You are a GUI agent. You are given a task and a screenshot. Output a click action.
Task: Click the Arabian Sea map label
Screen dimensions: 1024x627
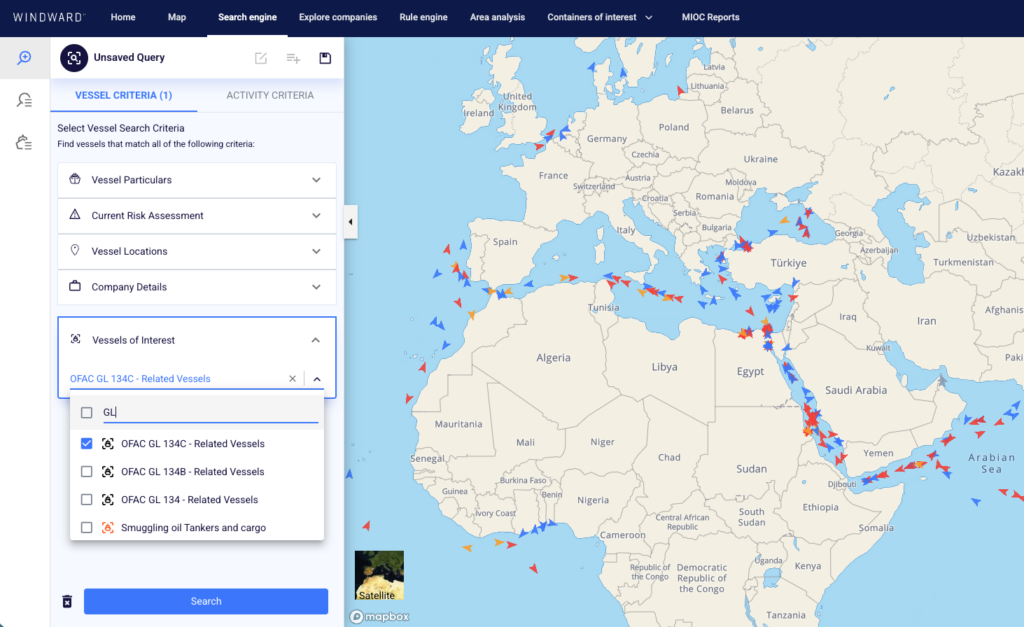pos(991,463)
